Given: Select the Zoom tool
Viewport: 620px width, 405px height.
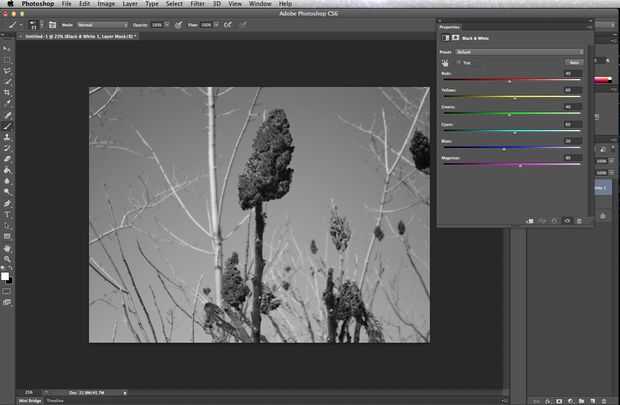Looking at the screenshot, I should tap(7, 259).
